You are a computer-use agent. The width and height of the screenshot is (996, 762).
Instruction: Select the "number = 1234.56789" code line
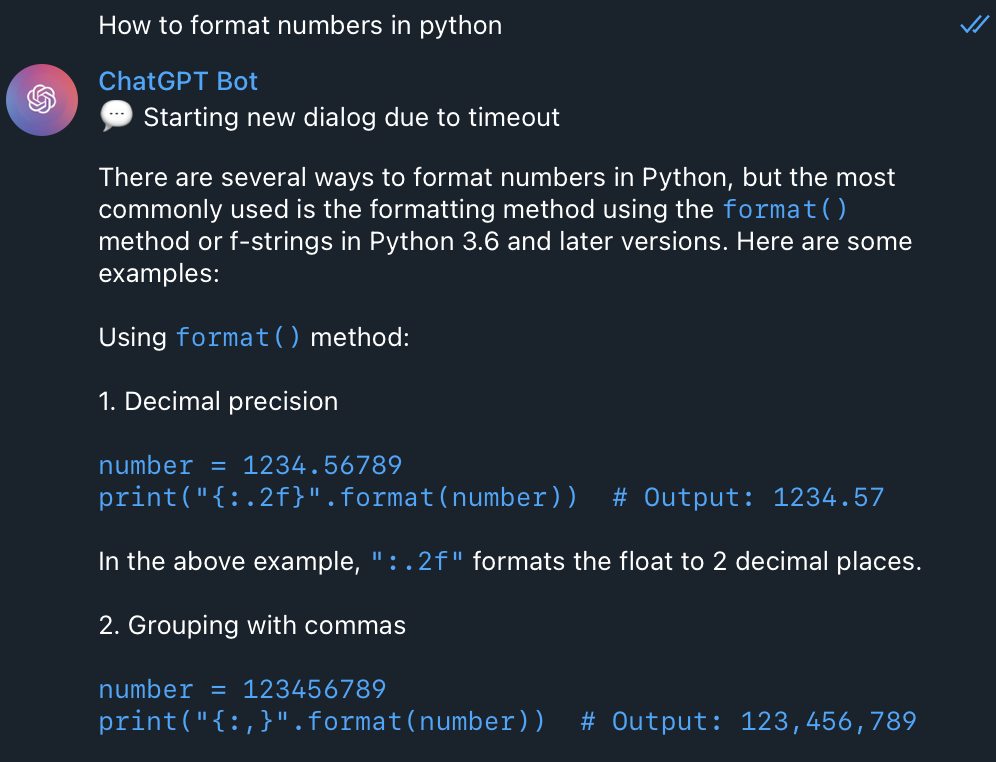[x=250, y=465]
